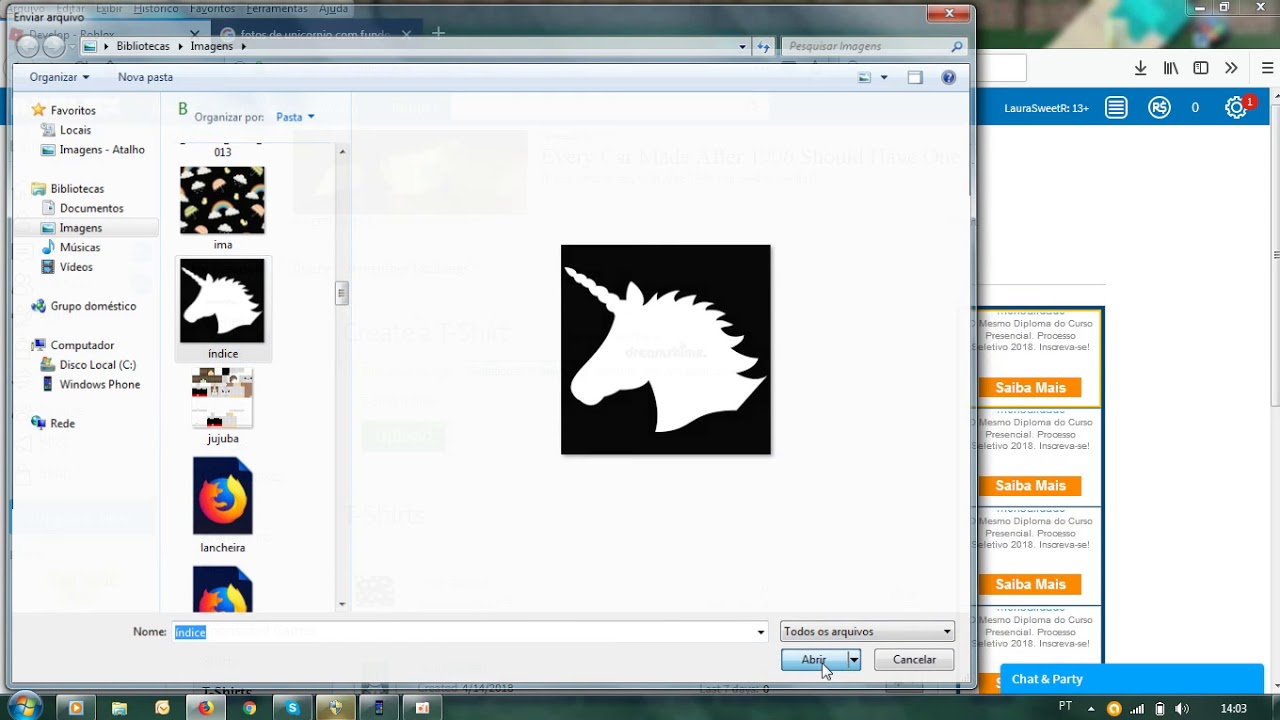Click LauraSweetR username link
Viewport: 1280px width, 720px height.
pyautogui.click(x=1046, y=108)
